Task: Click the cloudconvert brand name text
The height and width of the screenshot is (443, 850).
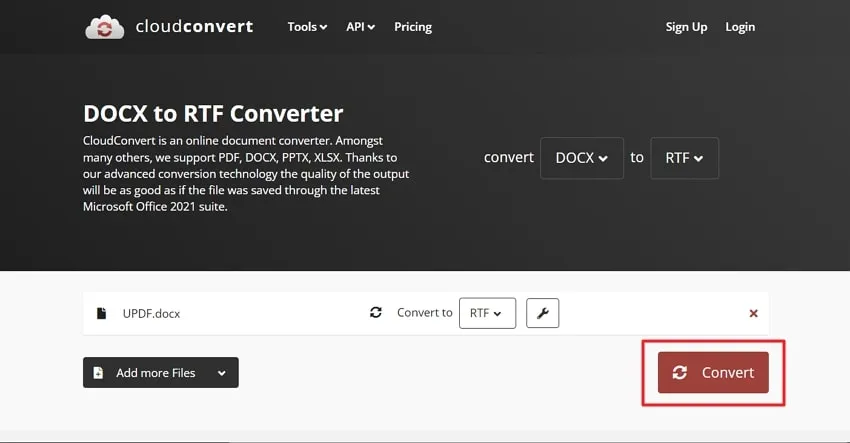Action: point(194,26)
